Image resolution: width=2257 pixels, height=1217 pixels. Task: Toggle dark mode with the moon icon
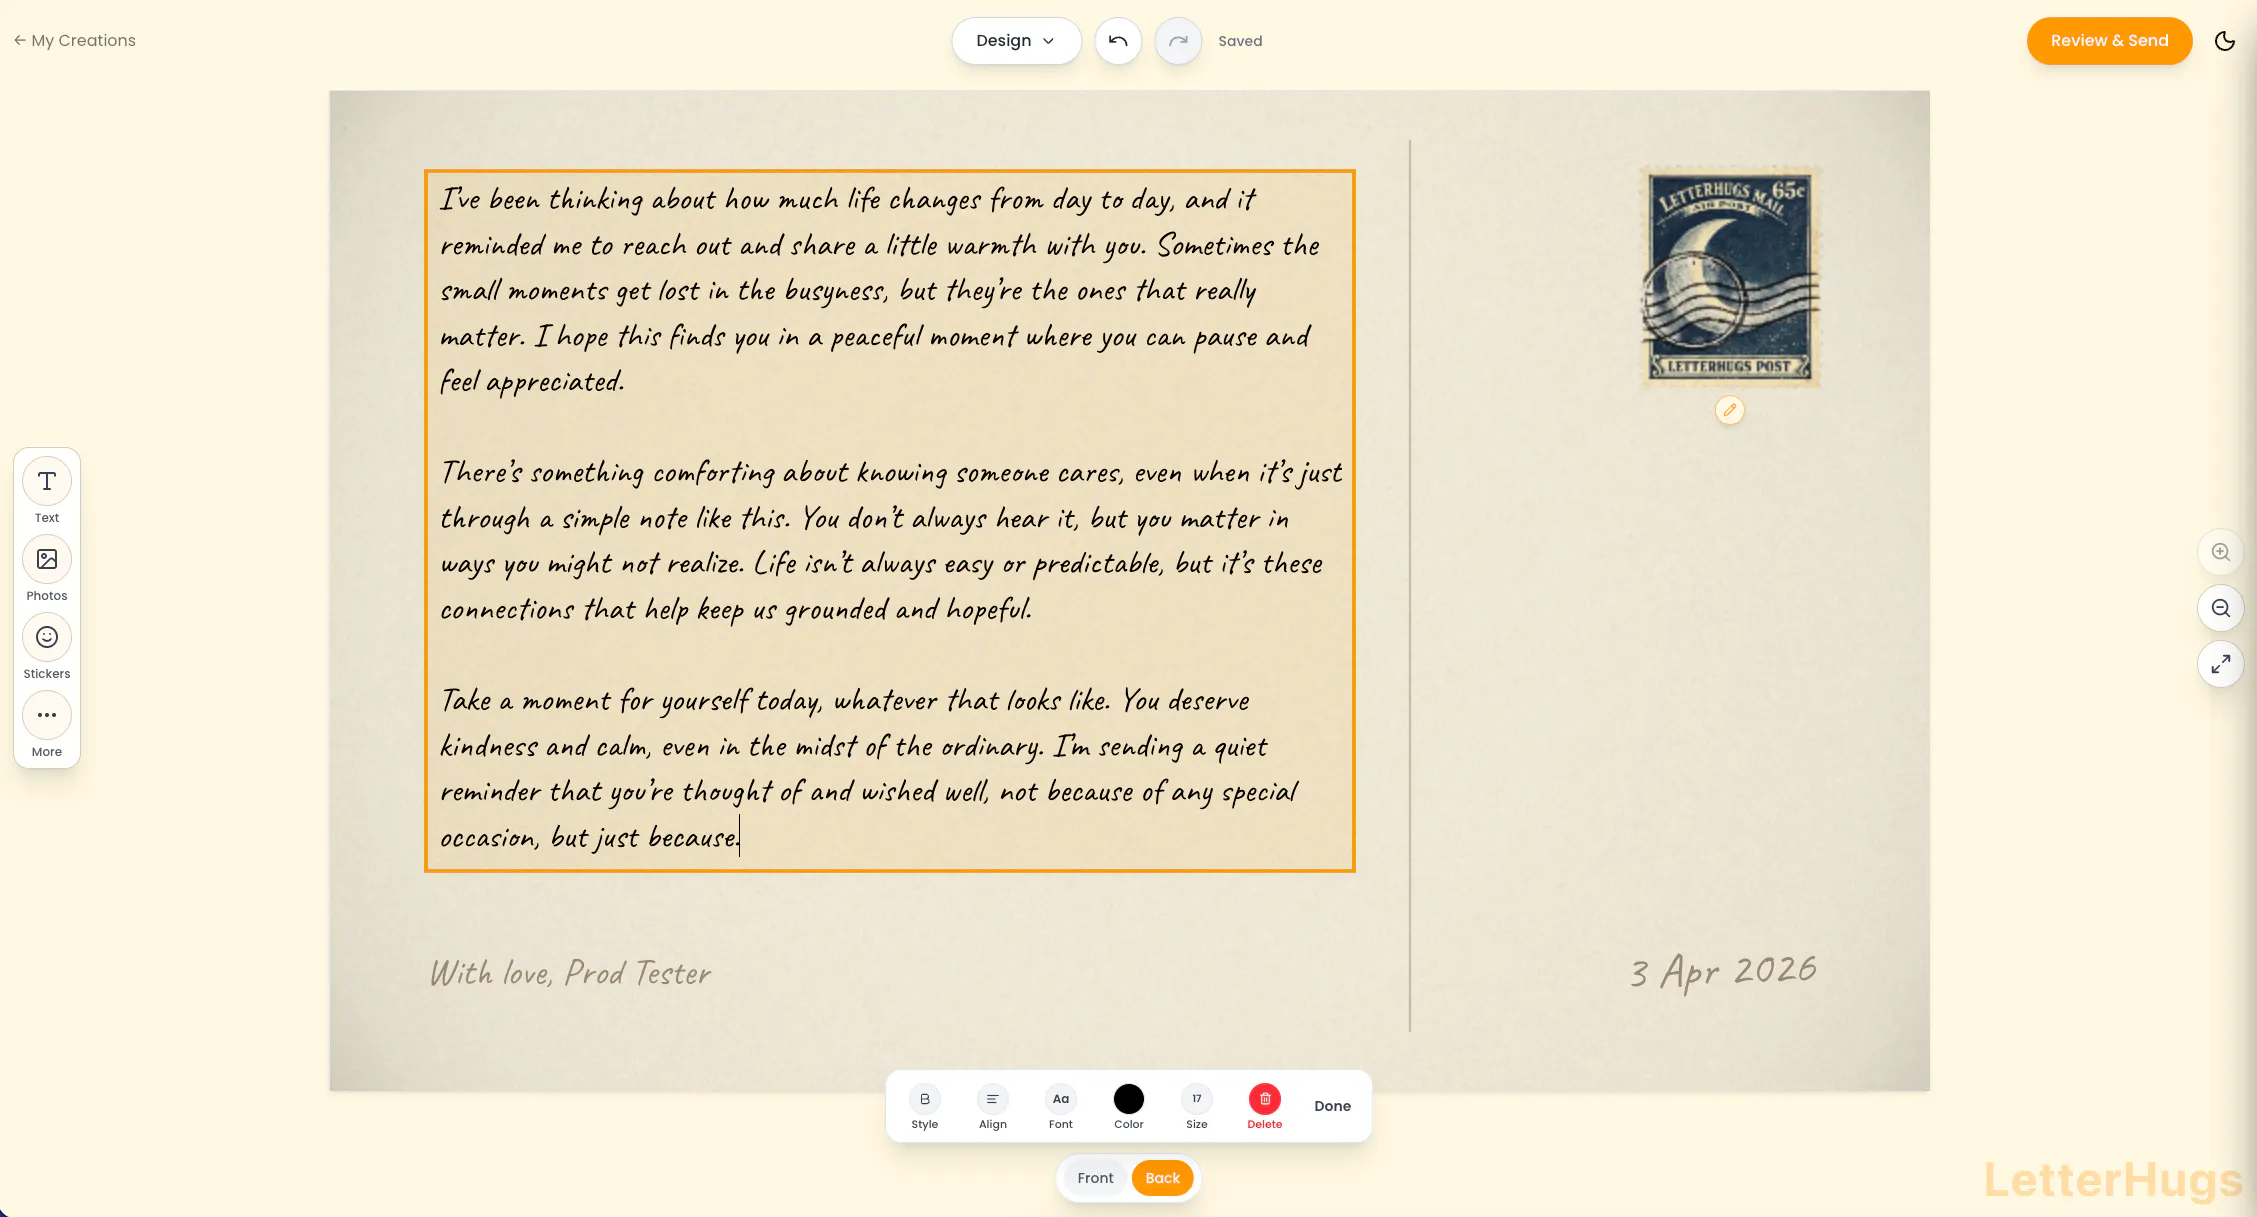(2225, 41)
